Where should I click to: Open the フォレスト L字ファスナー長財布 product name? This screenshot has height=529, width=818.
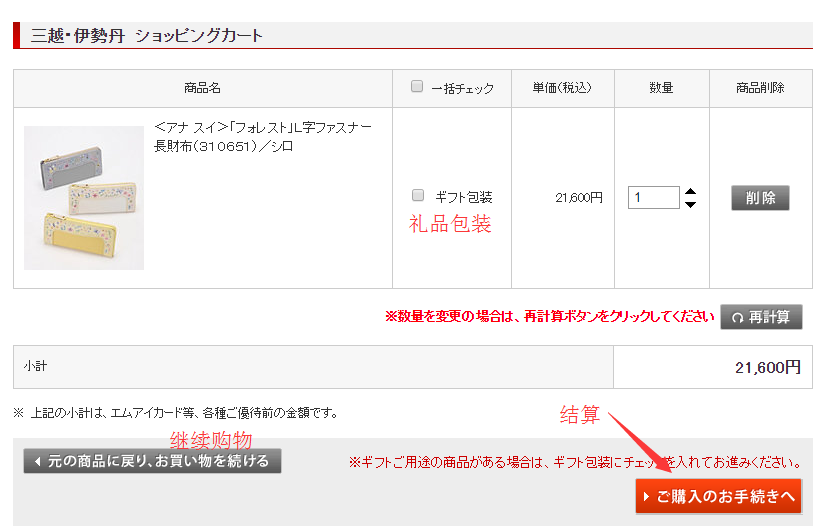(x=263, y=137)
